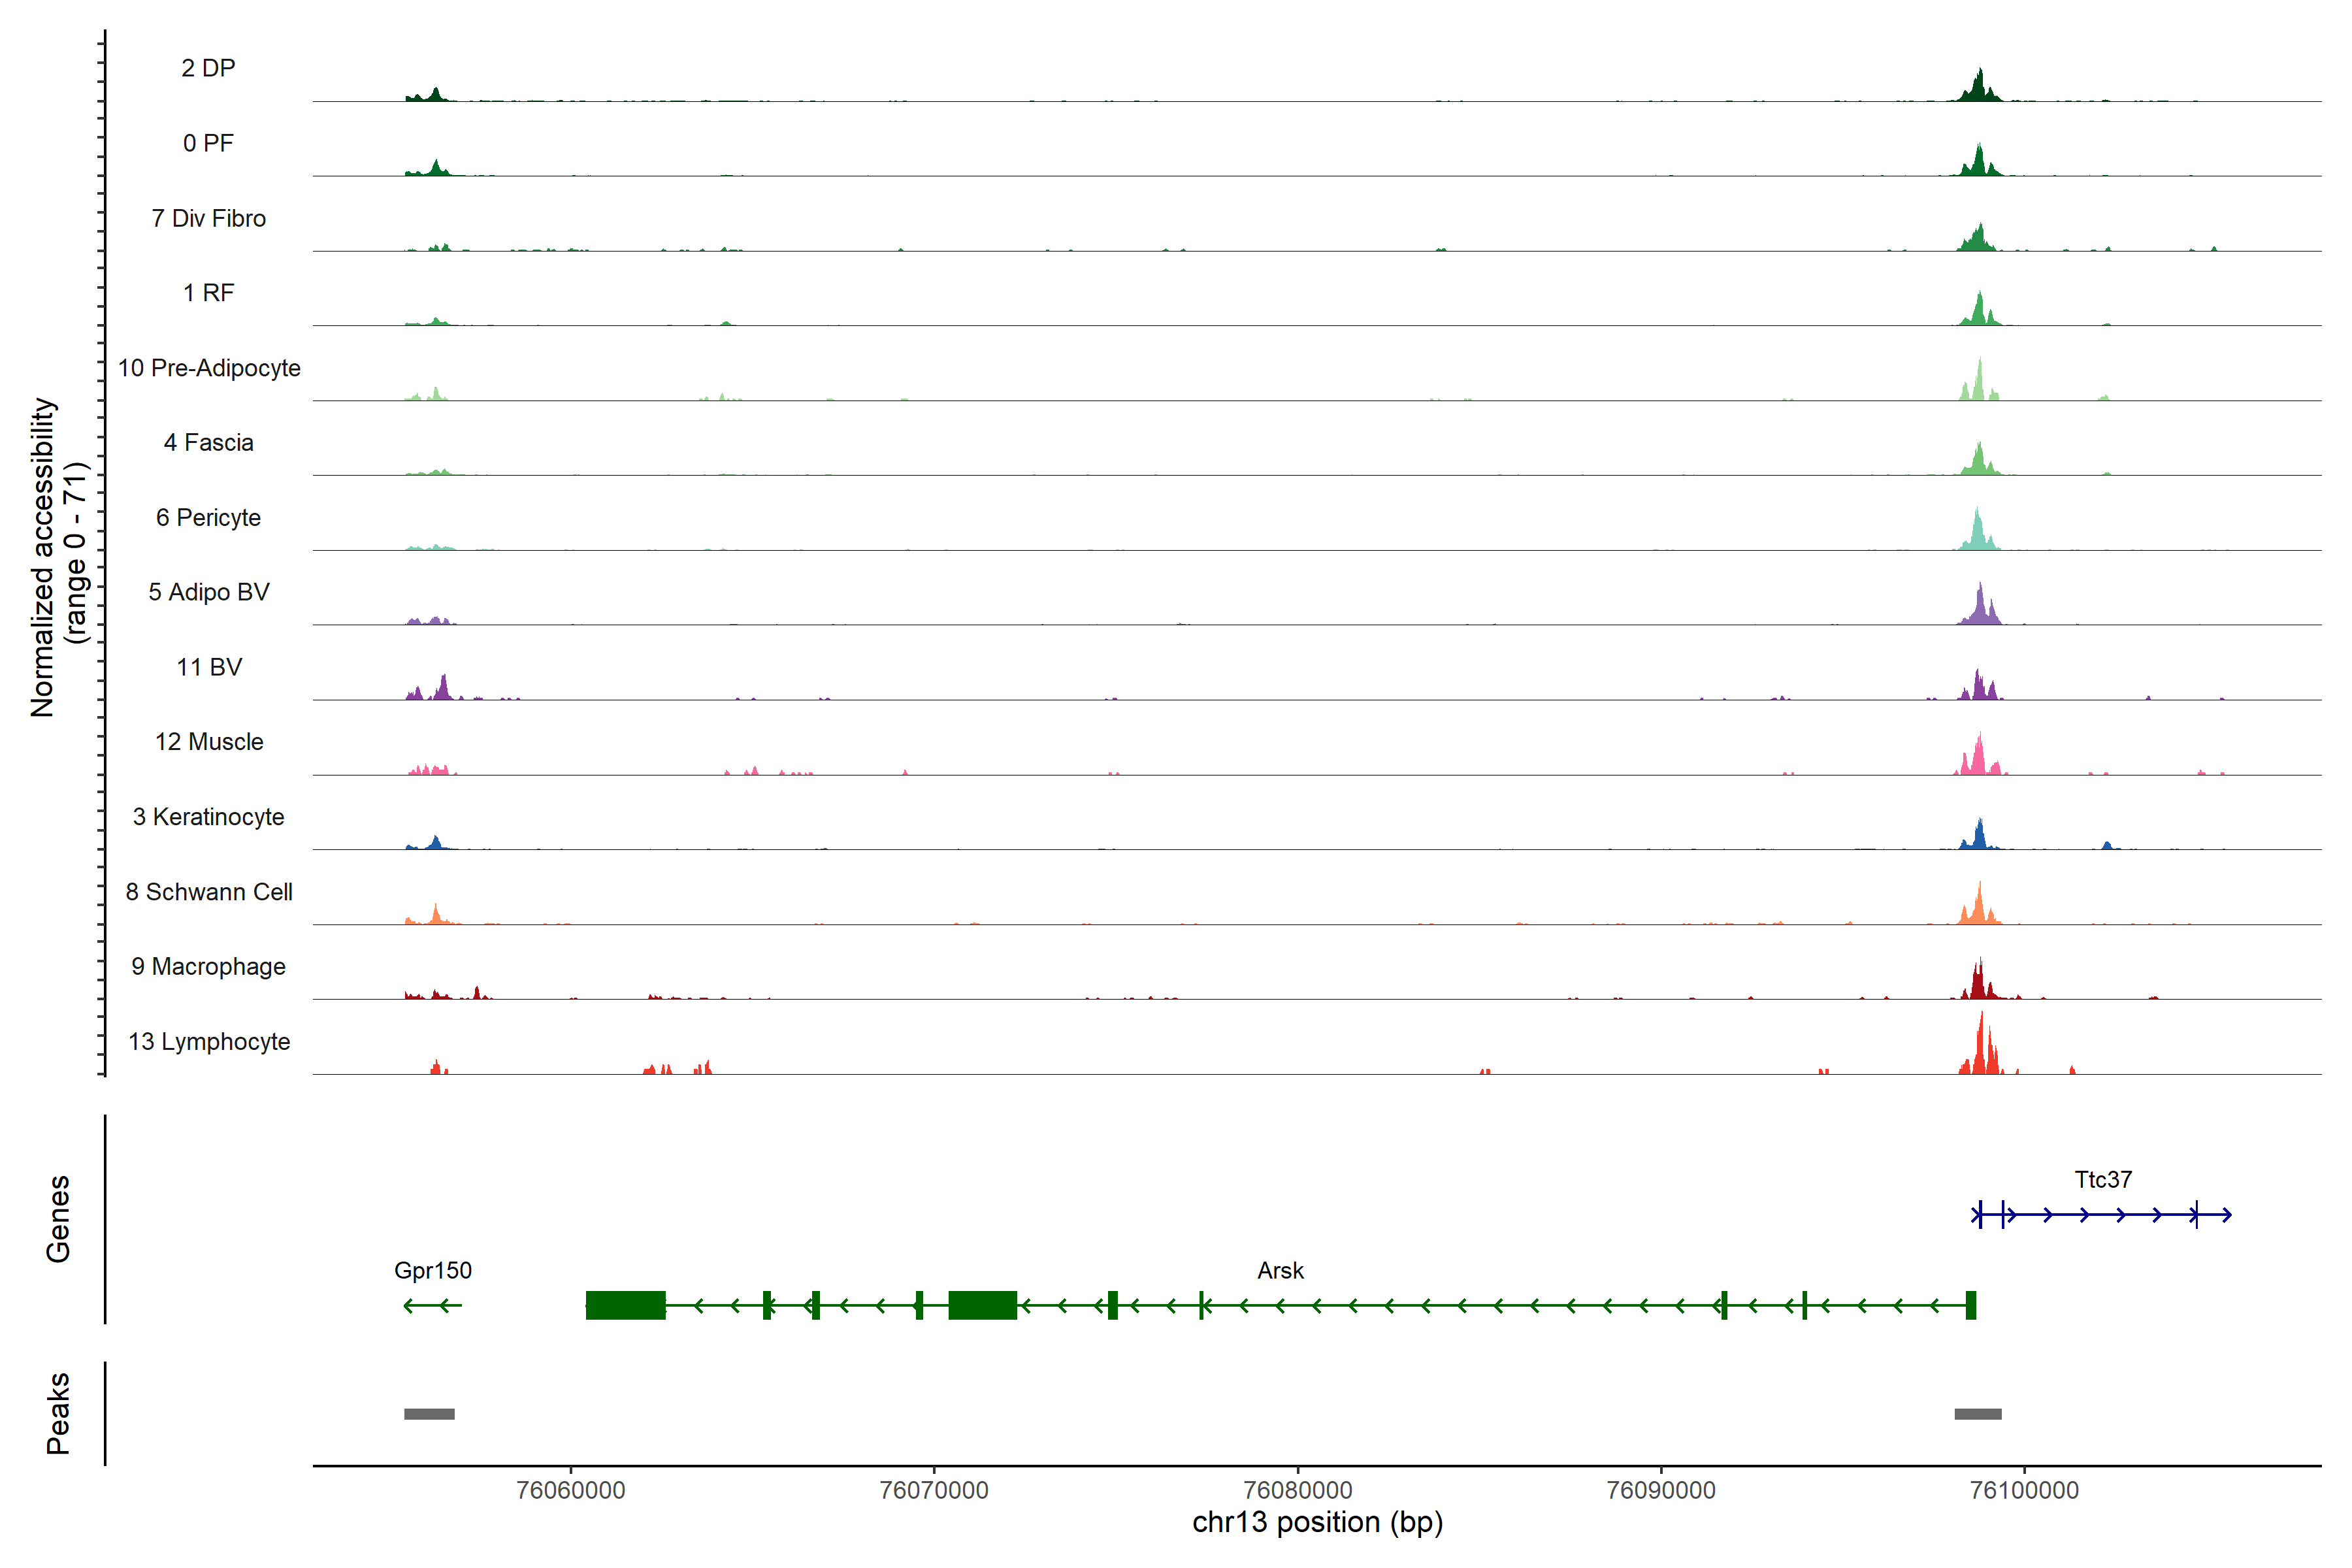The width and height of the screenshot is (2352, 1568).
Task: Click the Arsk gene label
Action: [1280, 1270]
